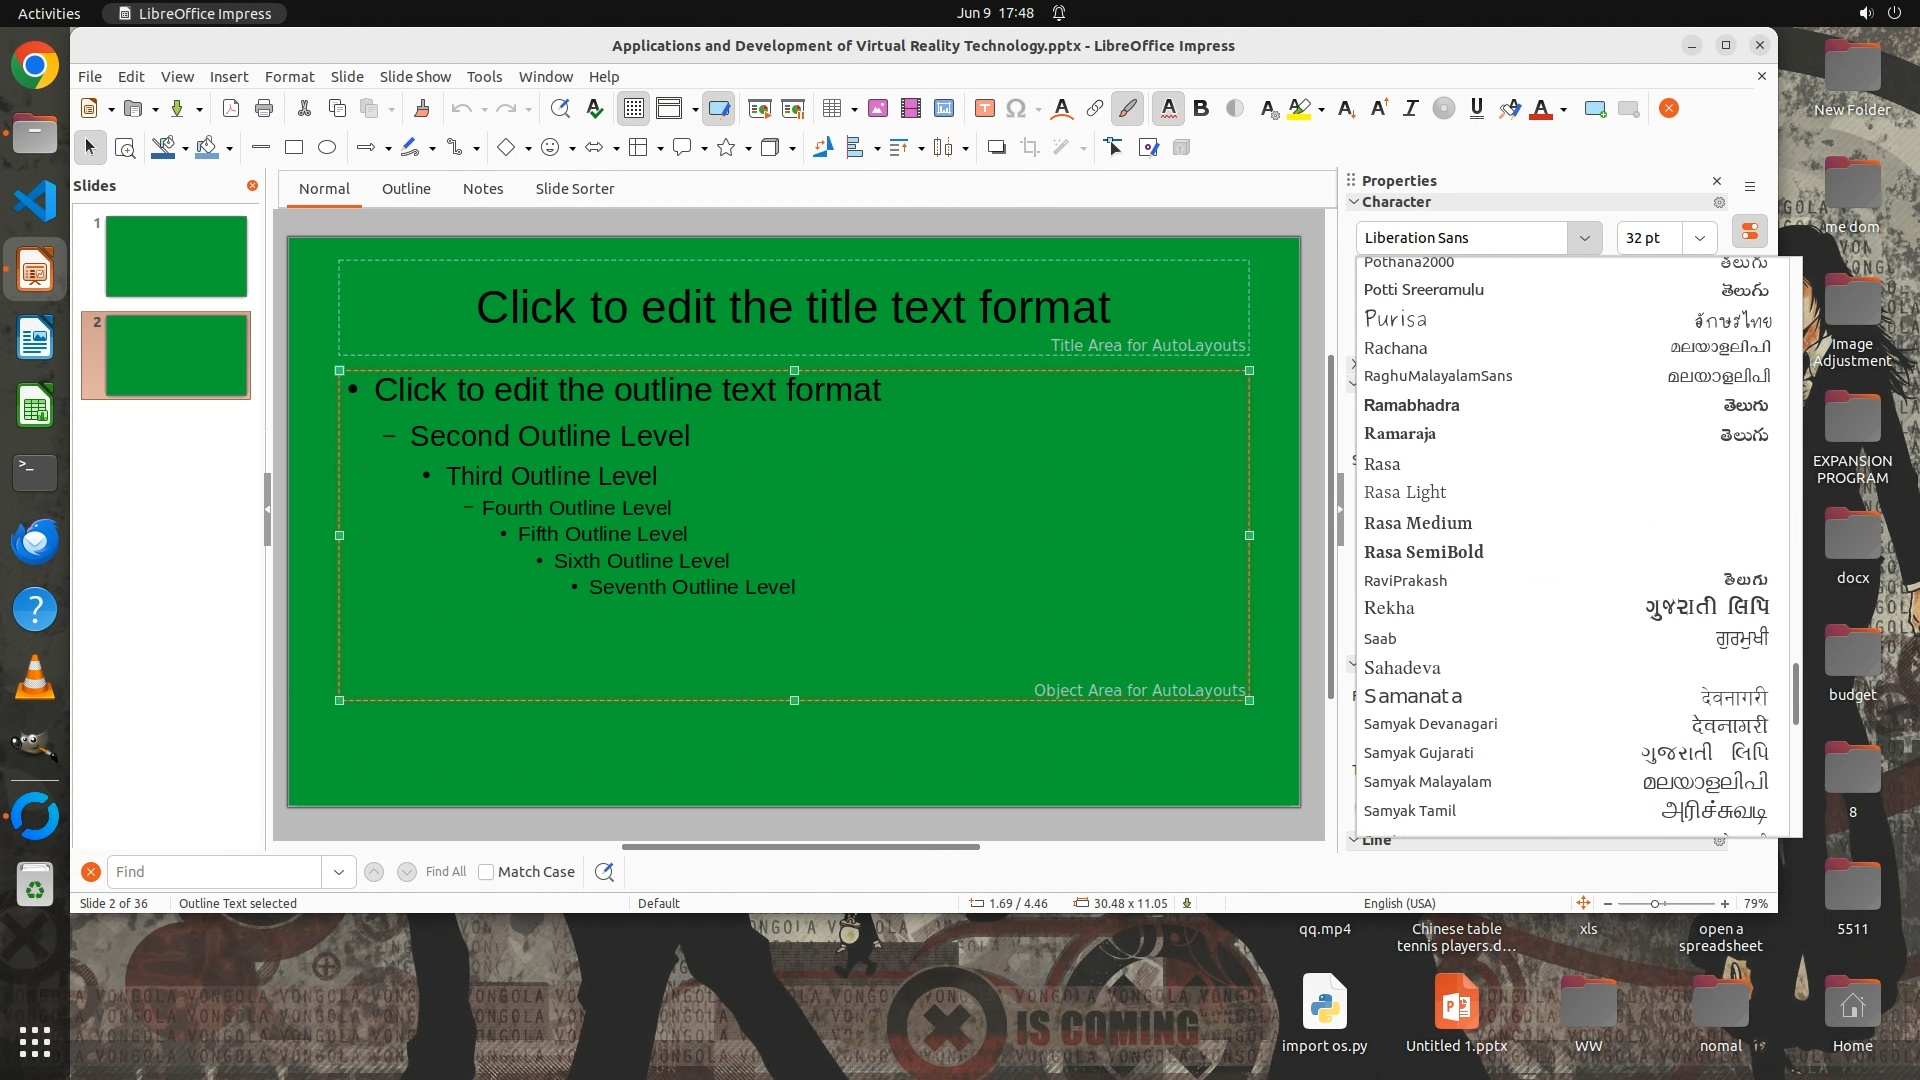Enable the Match Case checkbox
The height and width of the screenshot is (1080, 1920).
pyautogui.click(x=486, y=872)
